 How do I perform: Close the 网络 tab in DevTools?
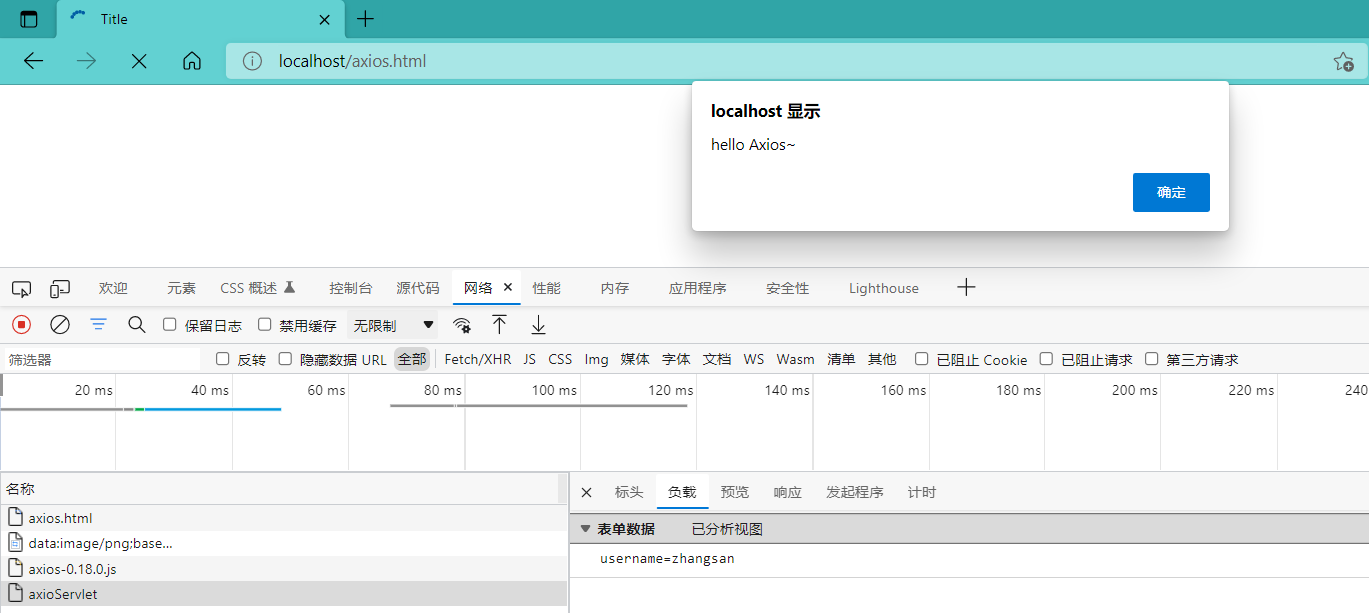(x=507, y=287)
